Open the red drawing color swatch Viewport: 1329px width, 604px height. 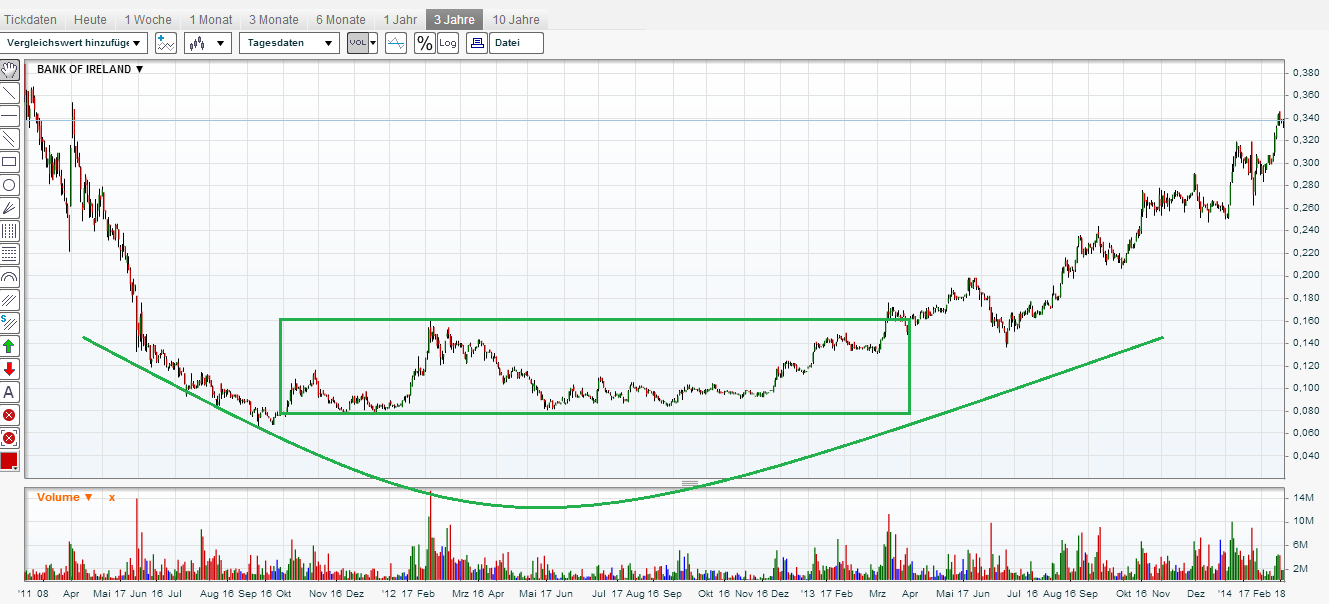(10, 461)
